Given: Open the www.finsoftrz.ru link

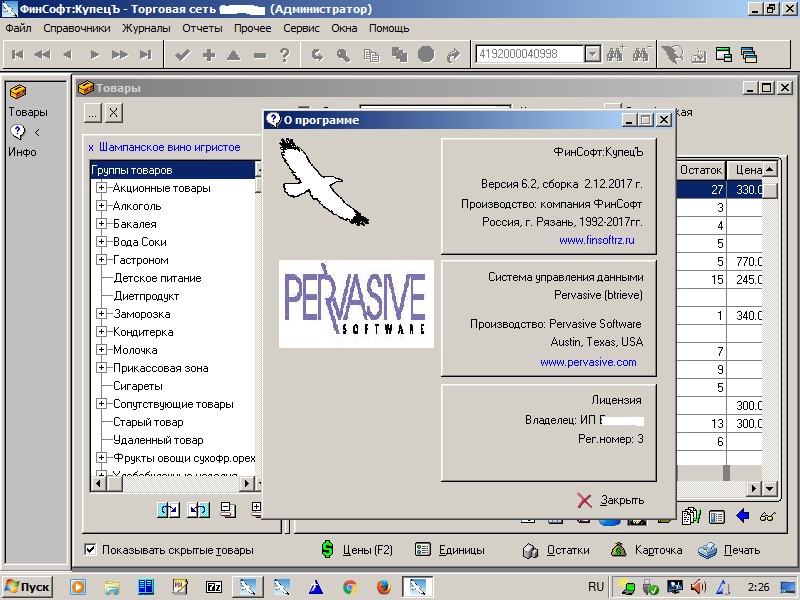Looking at the screenshot, I should [x=597, y=241].
